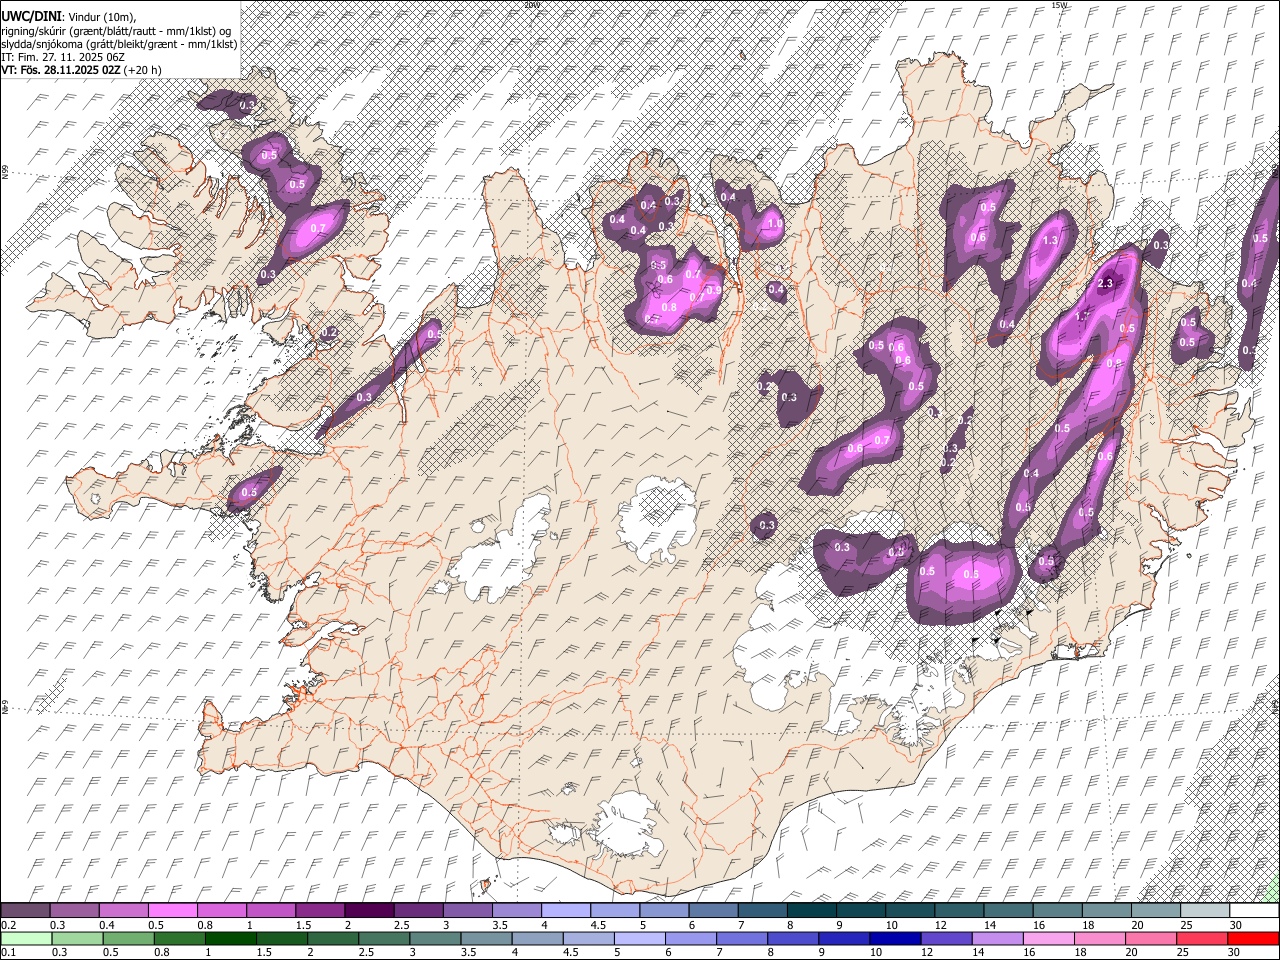Select the dark teal swatch labeled 8 in the upper row
Screen dimensions: 1280x960
click(x=810, y=910)
